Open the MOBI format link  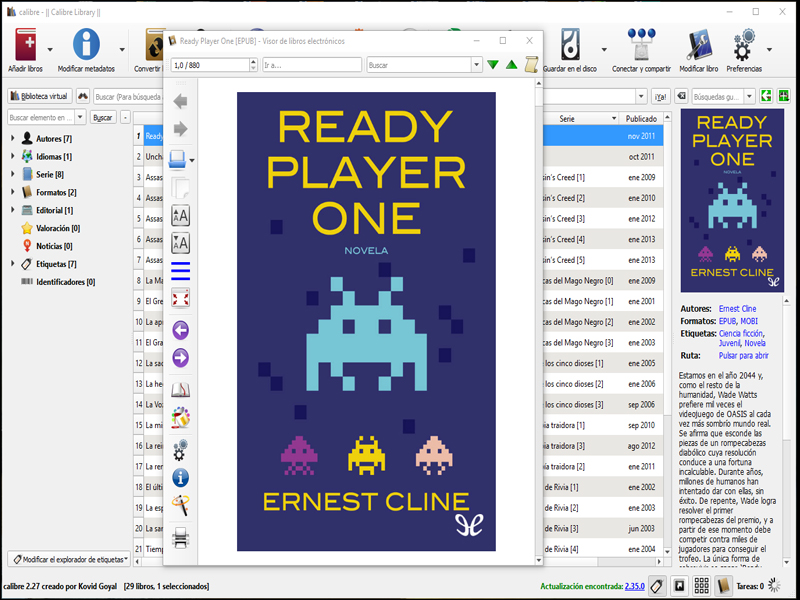pyautogui.click(x=749, y=321)
